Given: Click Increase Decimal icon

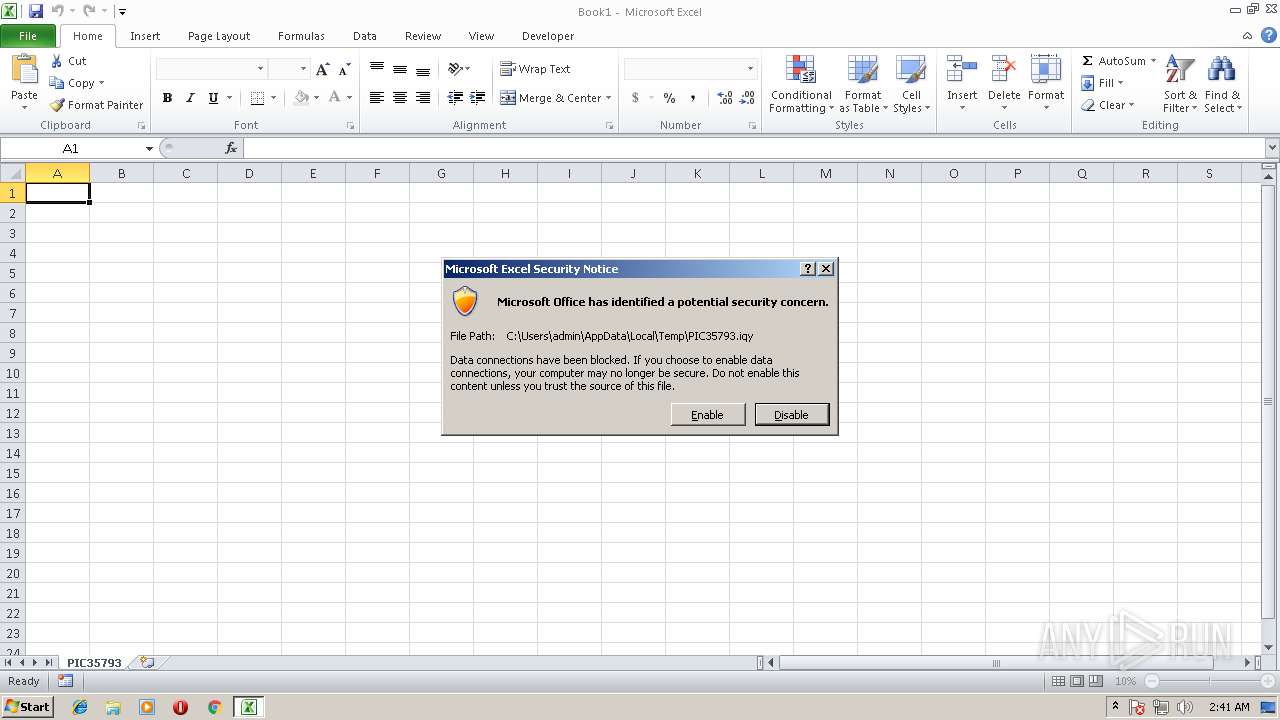Looking at the screenshot, I should [x=725, y=98].
